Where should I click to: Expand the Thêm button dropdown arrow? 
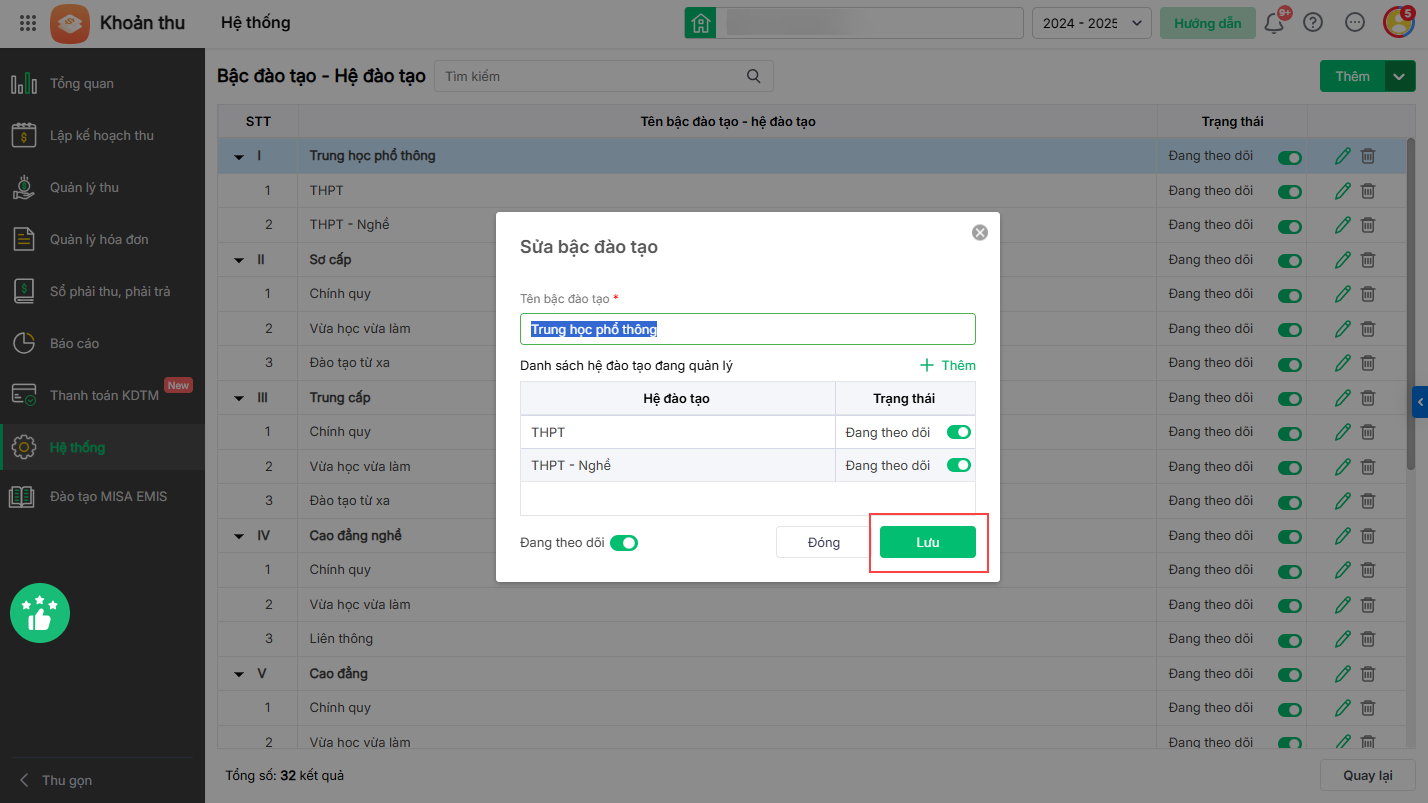(1400, 76)
